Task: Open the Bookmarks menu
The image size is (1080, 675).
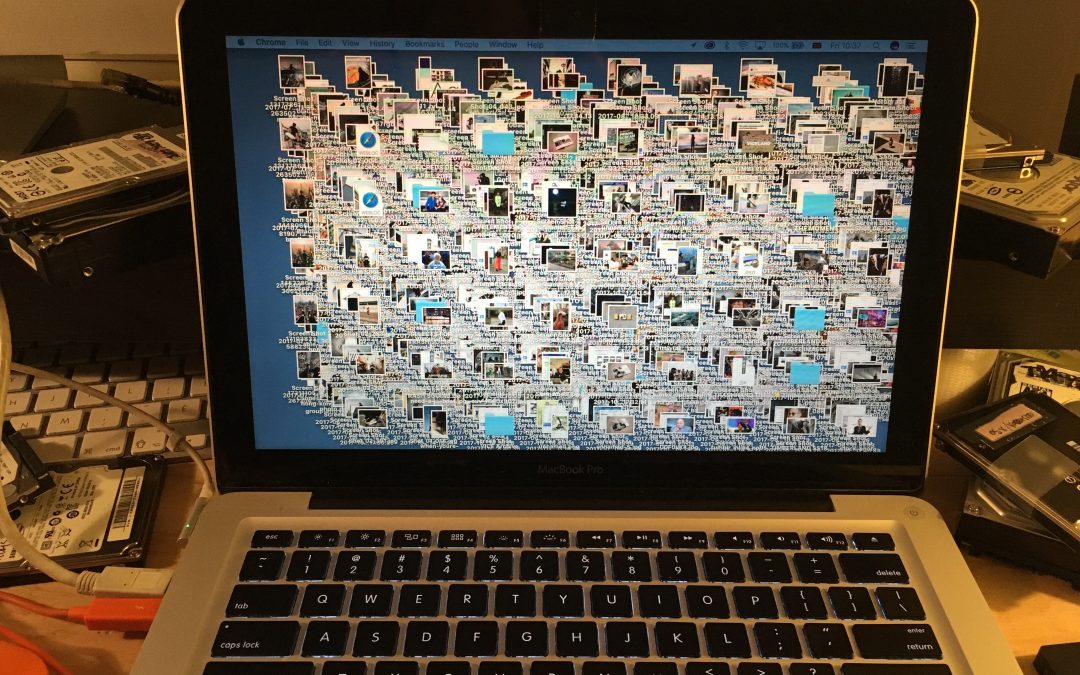Action: point(426,45)
